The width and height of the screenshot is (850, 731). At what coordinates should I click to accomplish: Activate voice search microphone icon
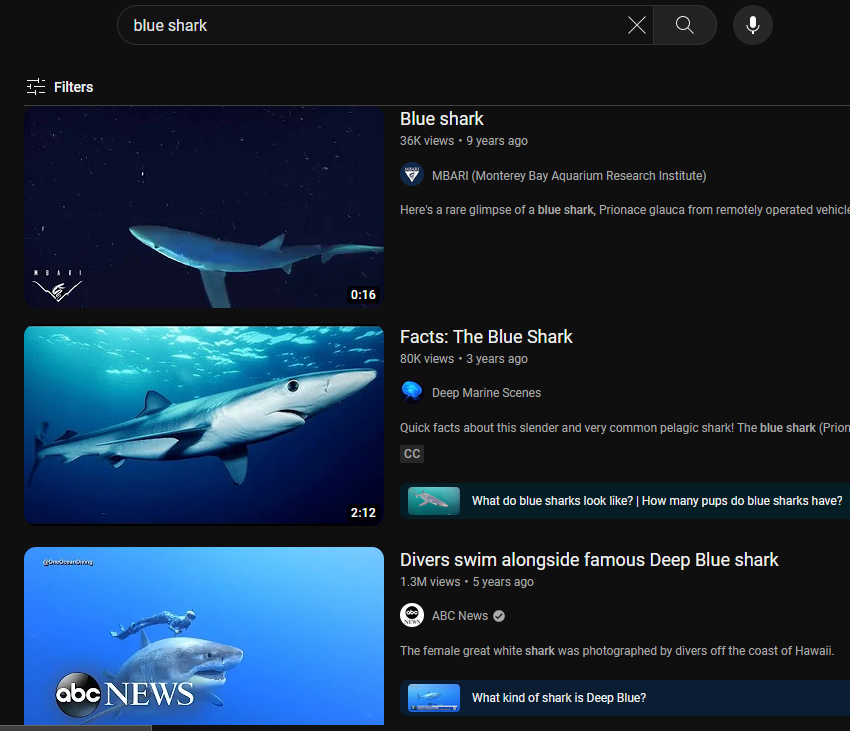752,26
